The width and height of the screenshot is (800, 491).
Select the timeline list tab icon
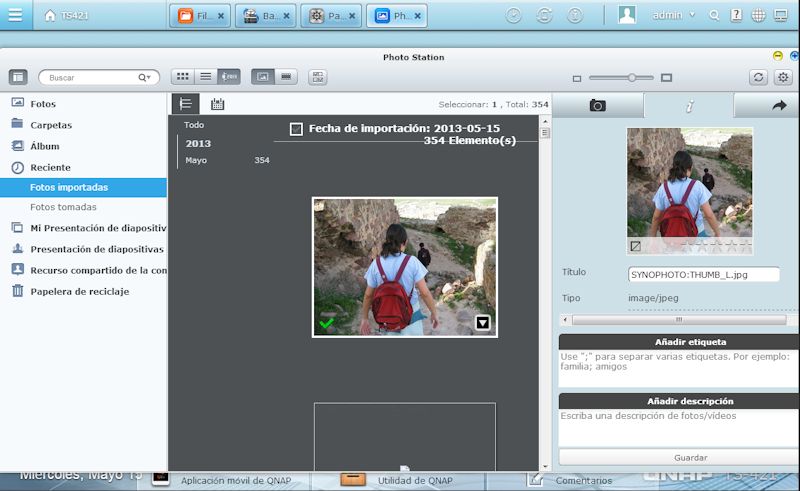click(185, 104)
